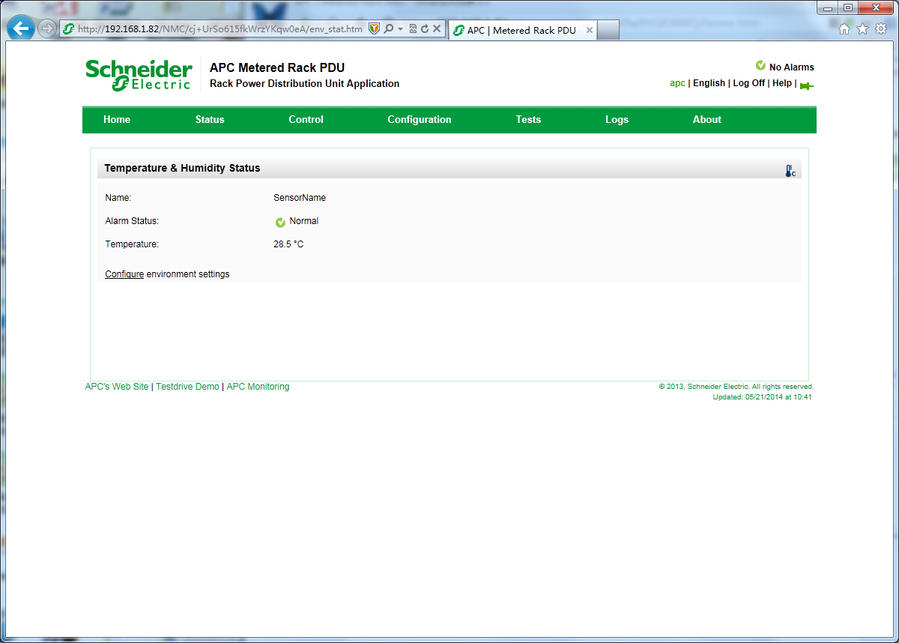Image resolution: width=899 pixels, height=643 pixels.
Task: Open the APC Monitoring footer link
Action: (x=258, y=387)
